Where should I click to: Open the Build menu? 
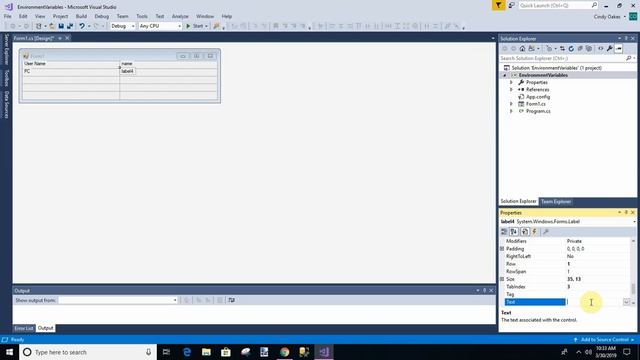click(x=81, y=16)
